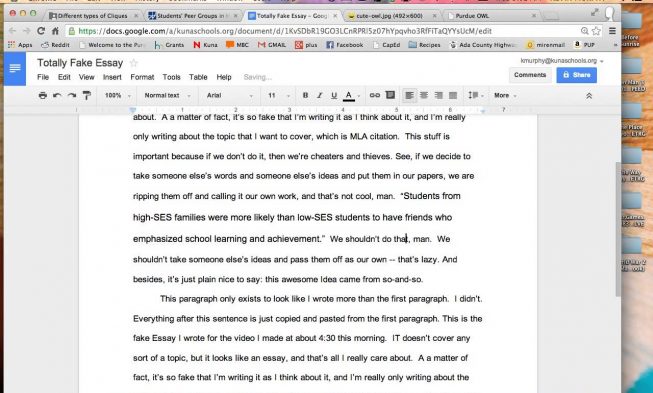This screenshot has width=653, height=393.
Task: Add a comment using toolbar comment icon
Action: [390, 95]
